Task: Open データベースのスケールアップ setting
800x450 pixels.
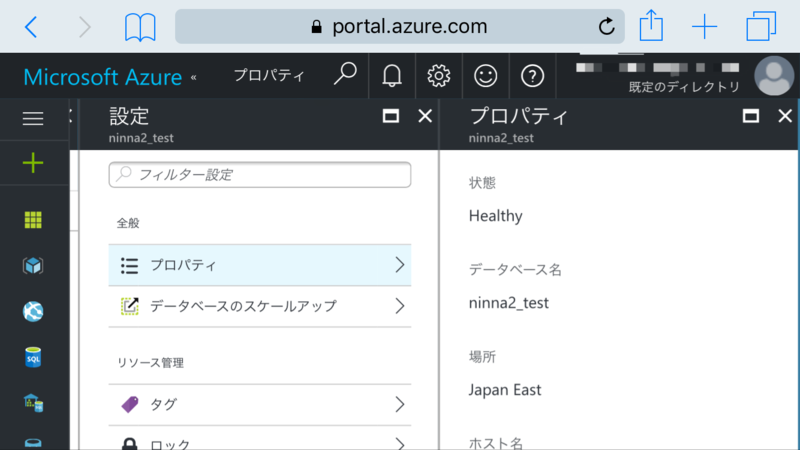Action: tap(260, 306)
